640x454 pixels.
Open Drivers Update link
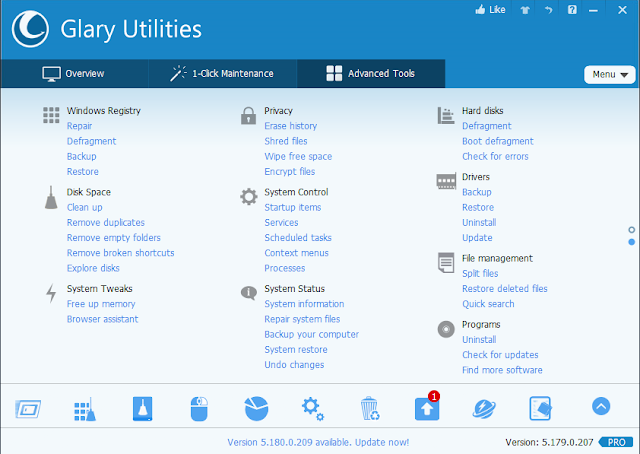click(x=477, y=238)
